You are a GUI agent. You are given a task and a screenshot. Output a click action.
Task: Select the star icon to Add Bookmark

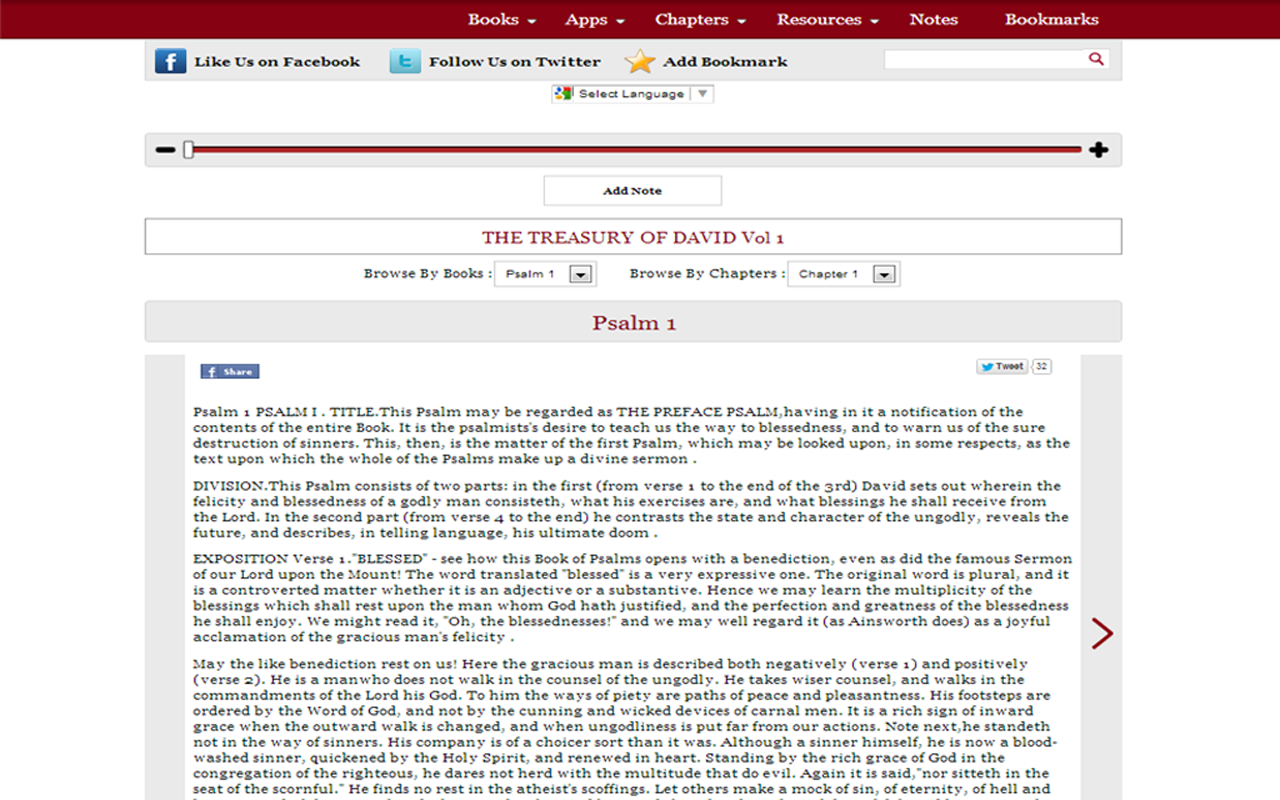coord(639,60)
